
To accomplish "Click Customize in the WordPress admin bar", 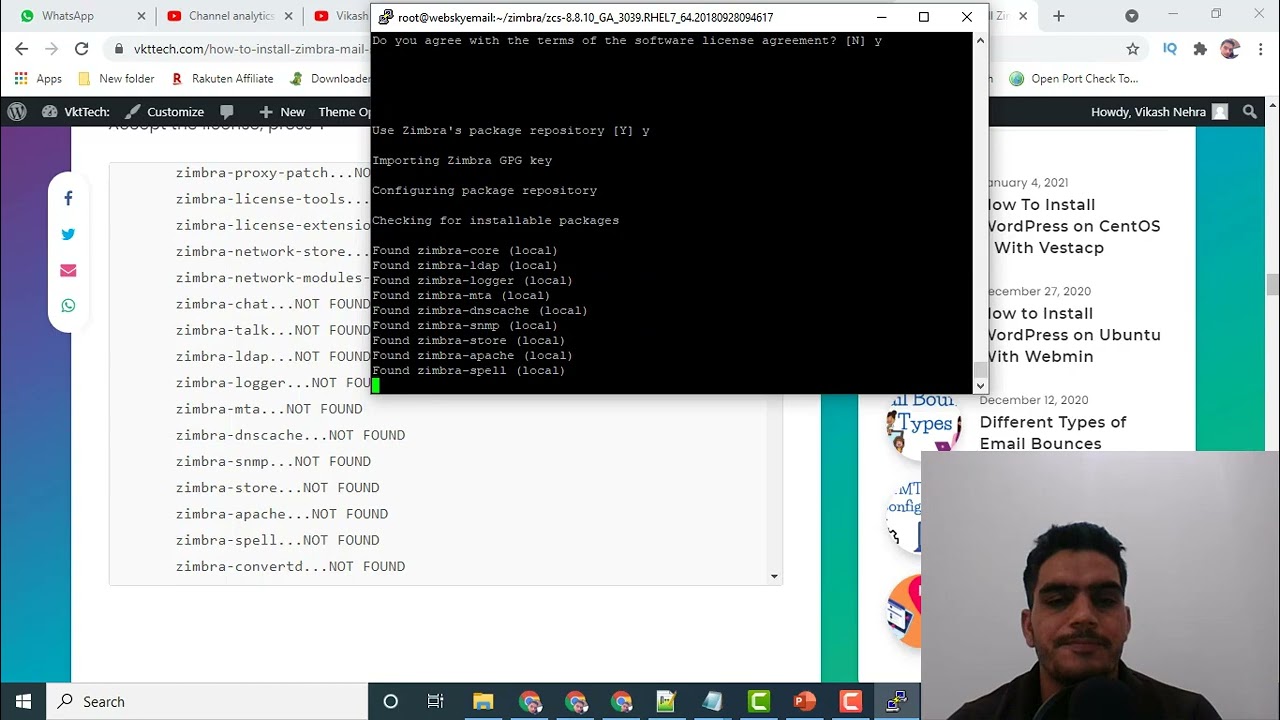I will (x=164, y=112).
